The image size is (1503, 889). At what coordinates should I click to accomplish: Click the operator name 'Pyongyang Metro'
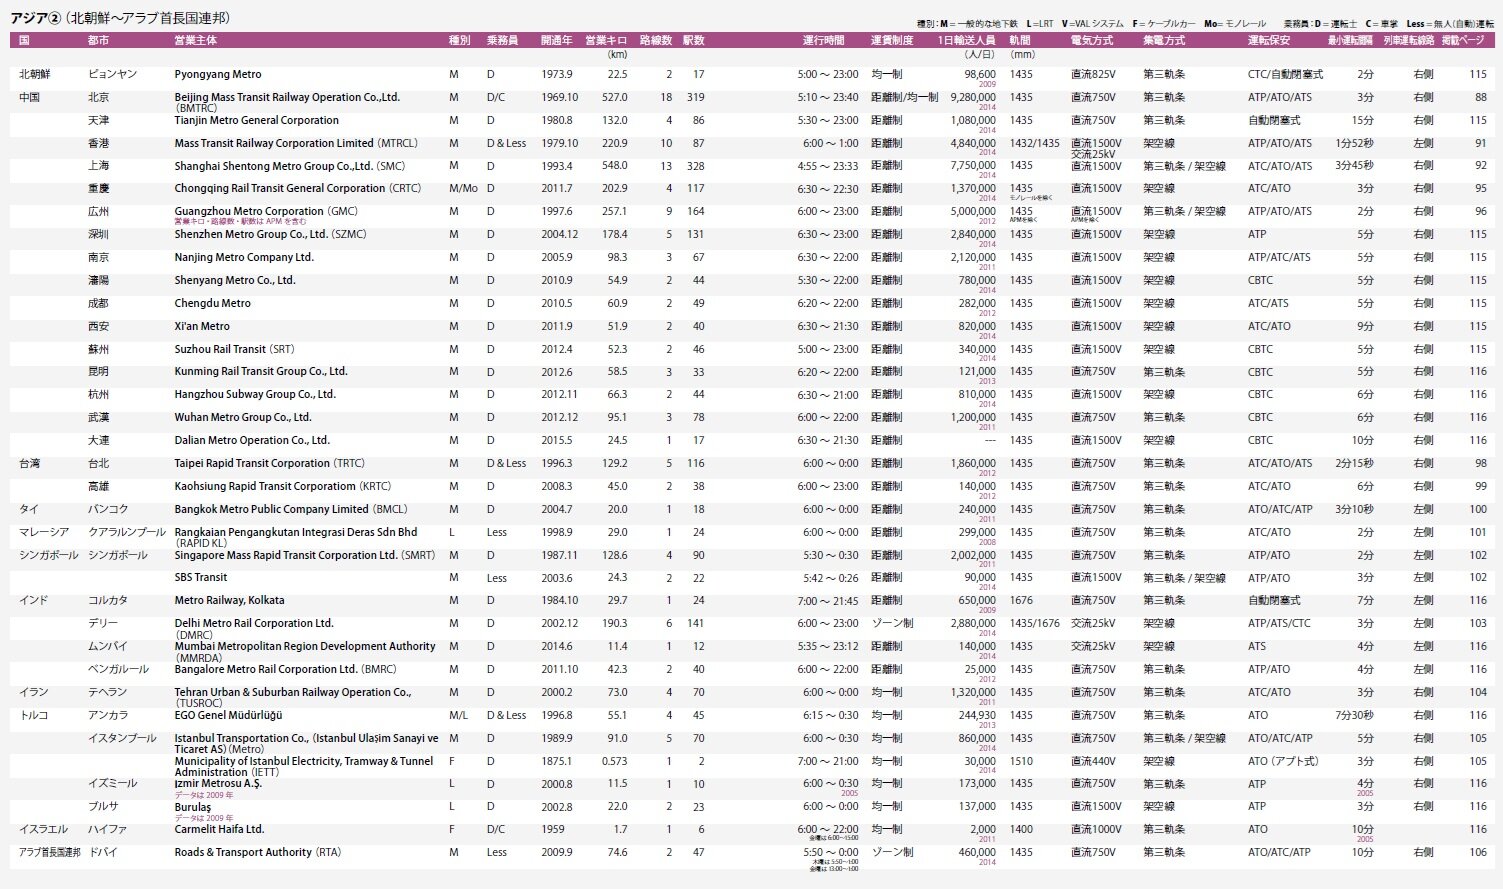pos(218,75)
